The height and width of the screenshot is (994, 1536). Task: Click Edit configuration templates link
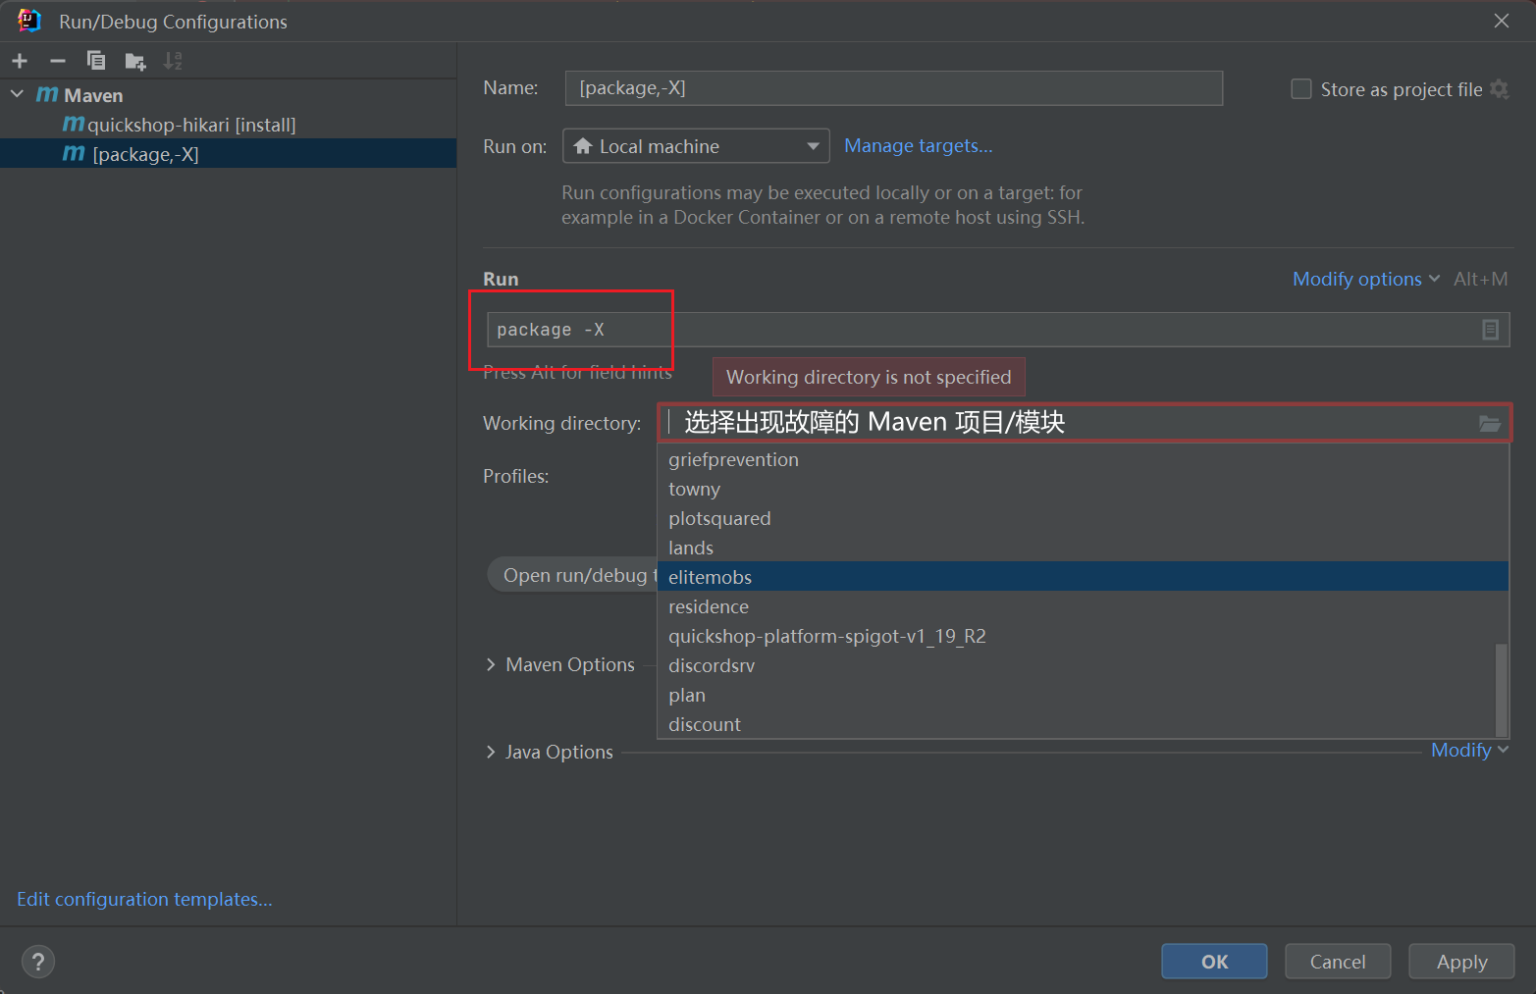click(x=144, y=899)
